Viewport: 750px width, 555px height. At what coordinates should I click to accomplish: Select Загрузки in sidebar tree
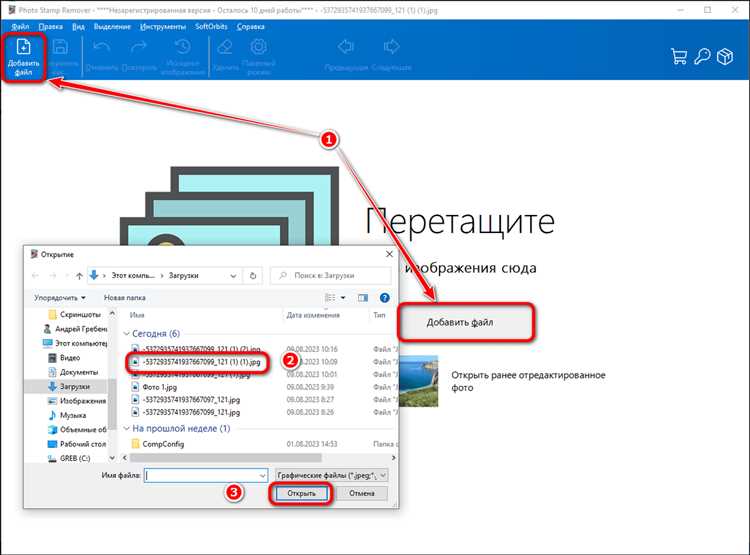(69, 386)
